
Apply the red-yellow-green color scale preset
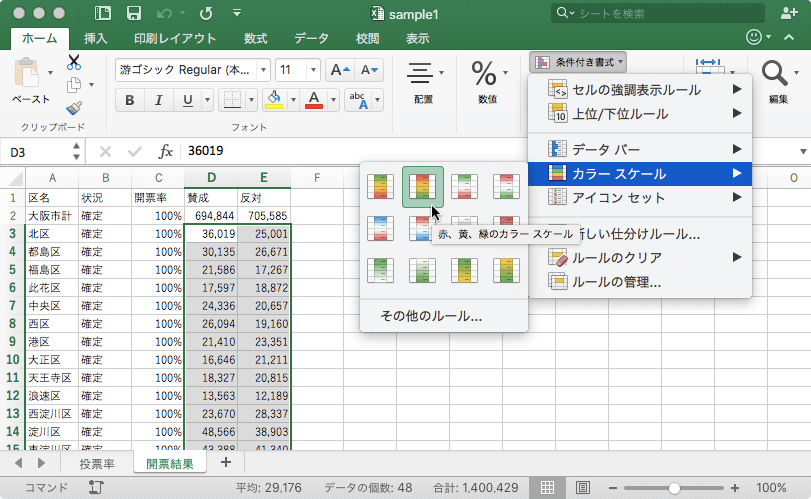[423, 187]
